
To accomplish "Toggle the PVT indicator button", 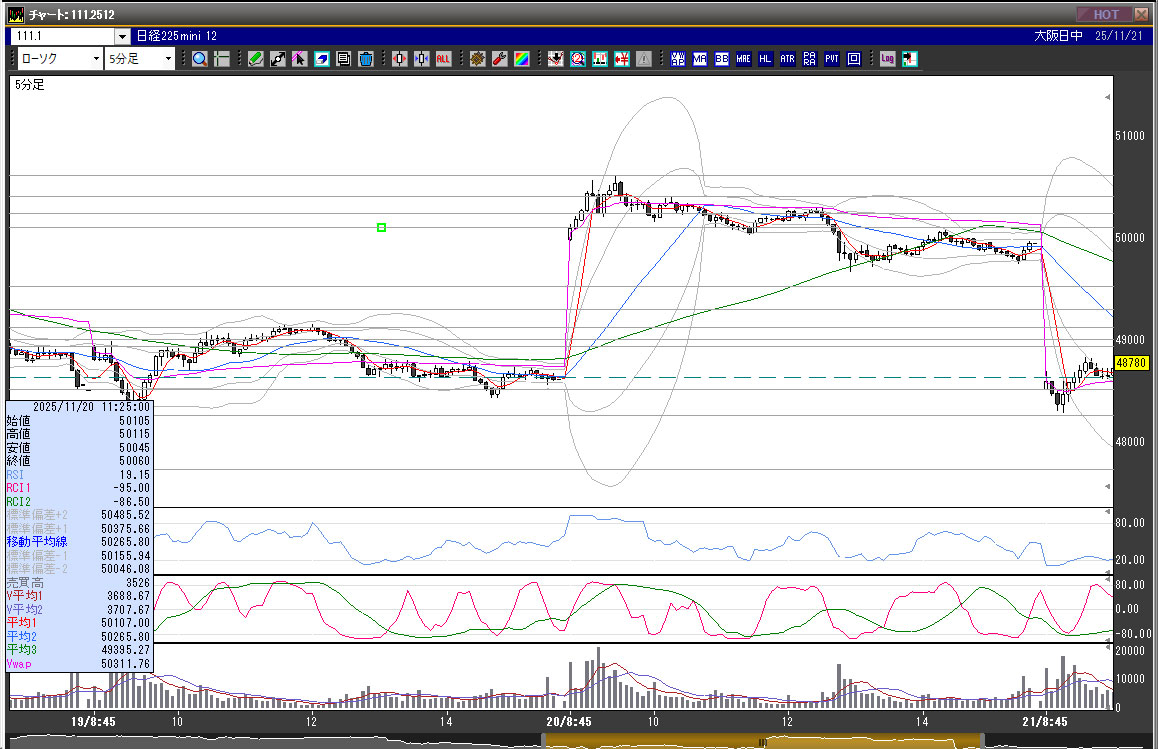I will tap(832, 59).
